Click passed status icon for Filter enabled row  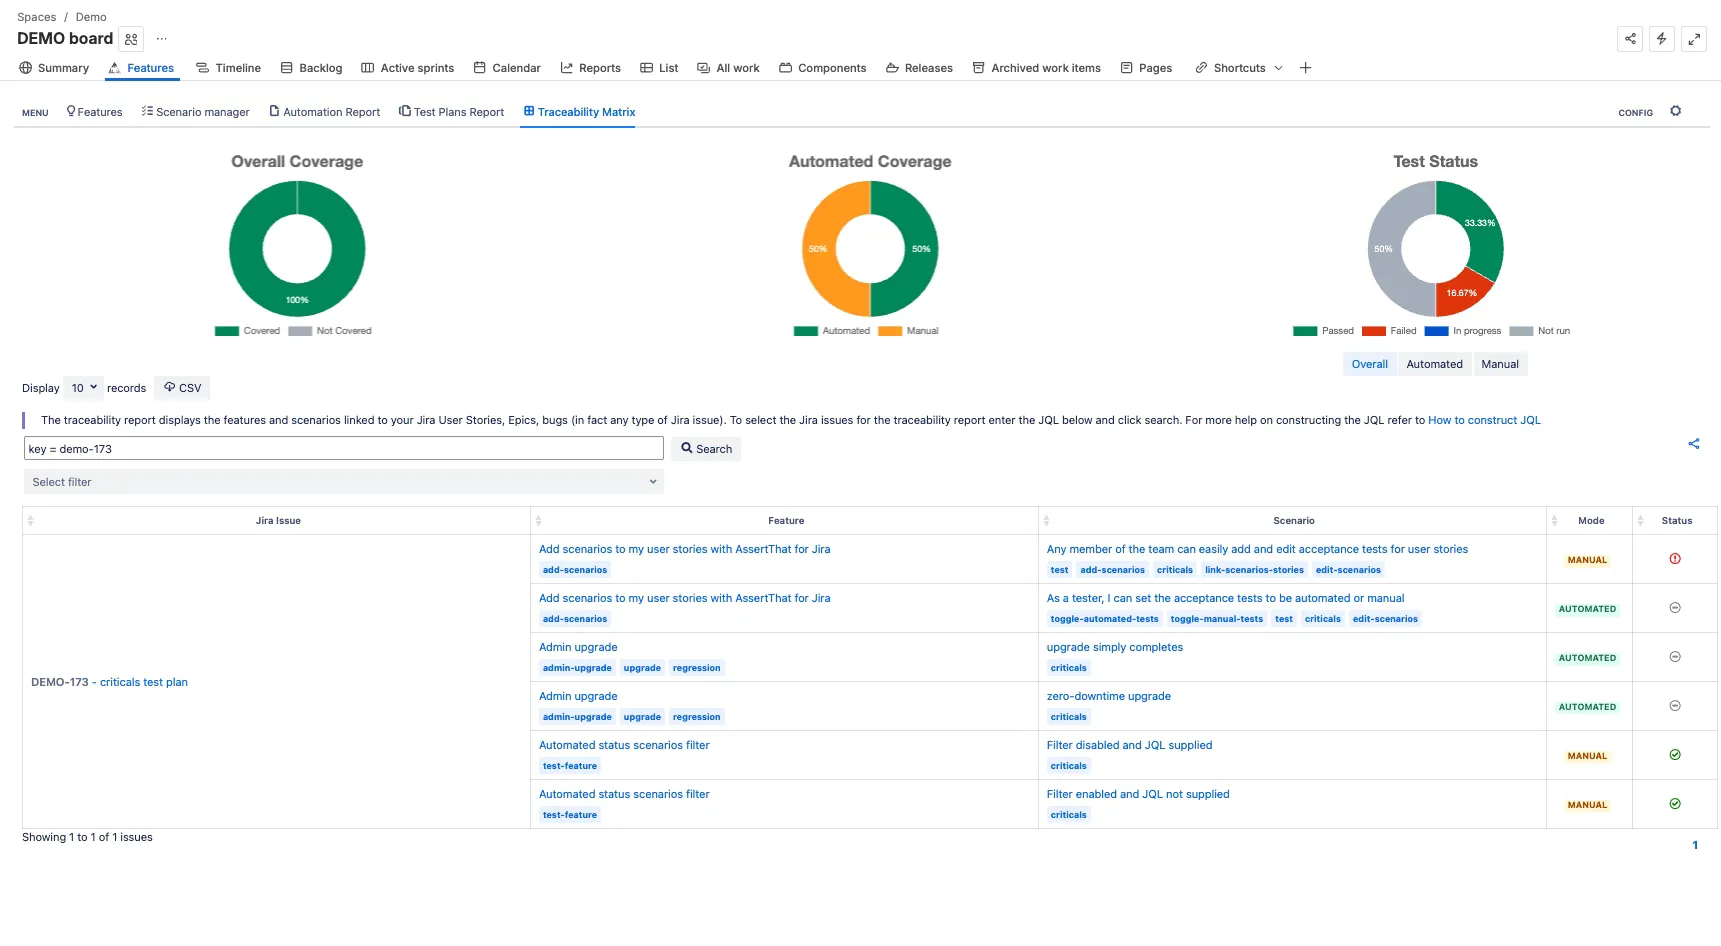pyautogui.click(x=1675, y=804)
